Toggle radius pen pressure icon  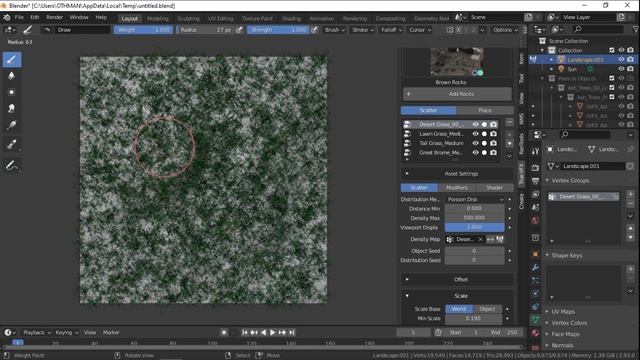tap(239, 30)
